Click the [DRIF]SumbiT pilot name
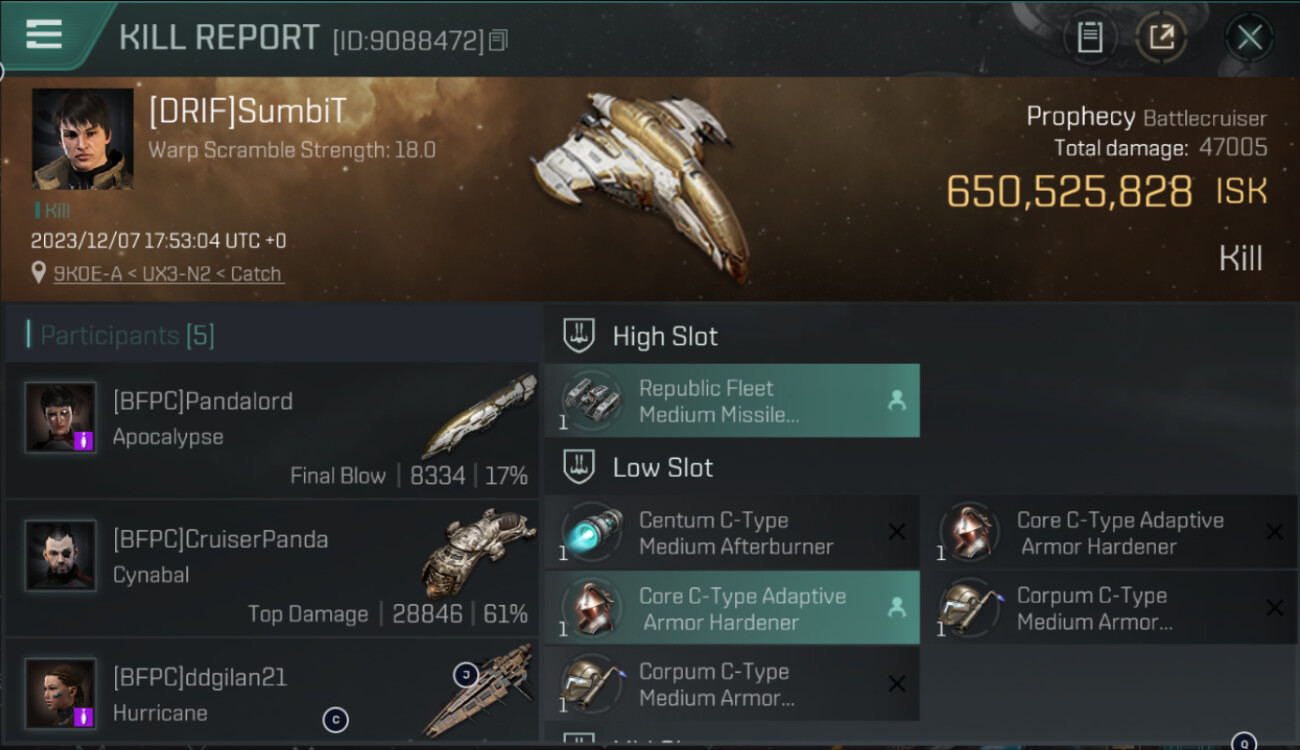Screen dimensions: 1300x750 coord(247,111)
